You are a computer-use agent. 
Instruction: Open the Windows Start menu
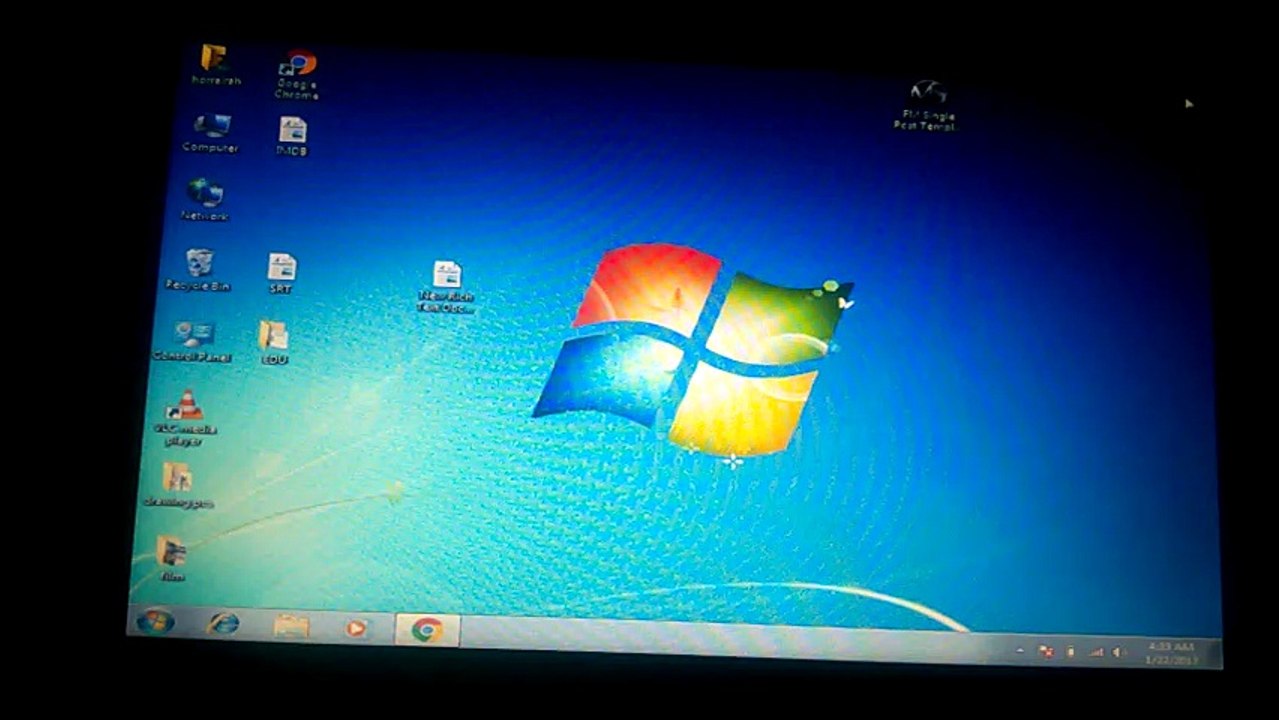[155, 621]
